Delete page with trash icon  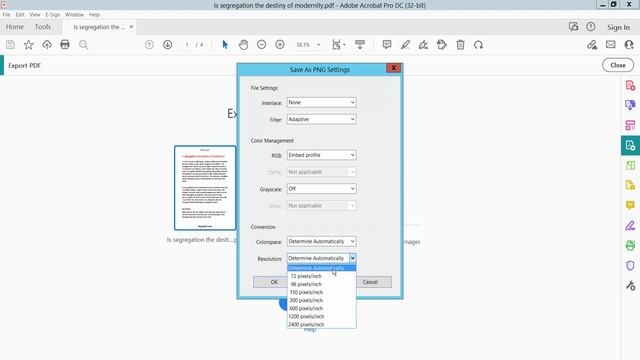[x=460, y=44]
